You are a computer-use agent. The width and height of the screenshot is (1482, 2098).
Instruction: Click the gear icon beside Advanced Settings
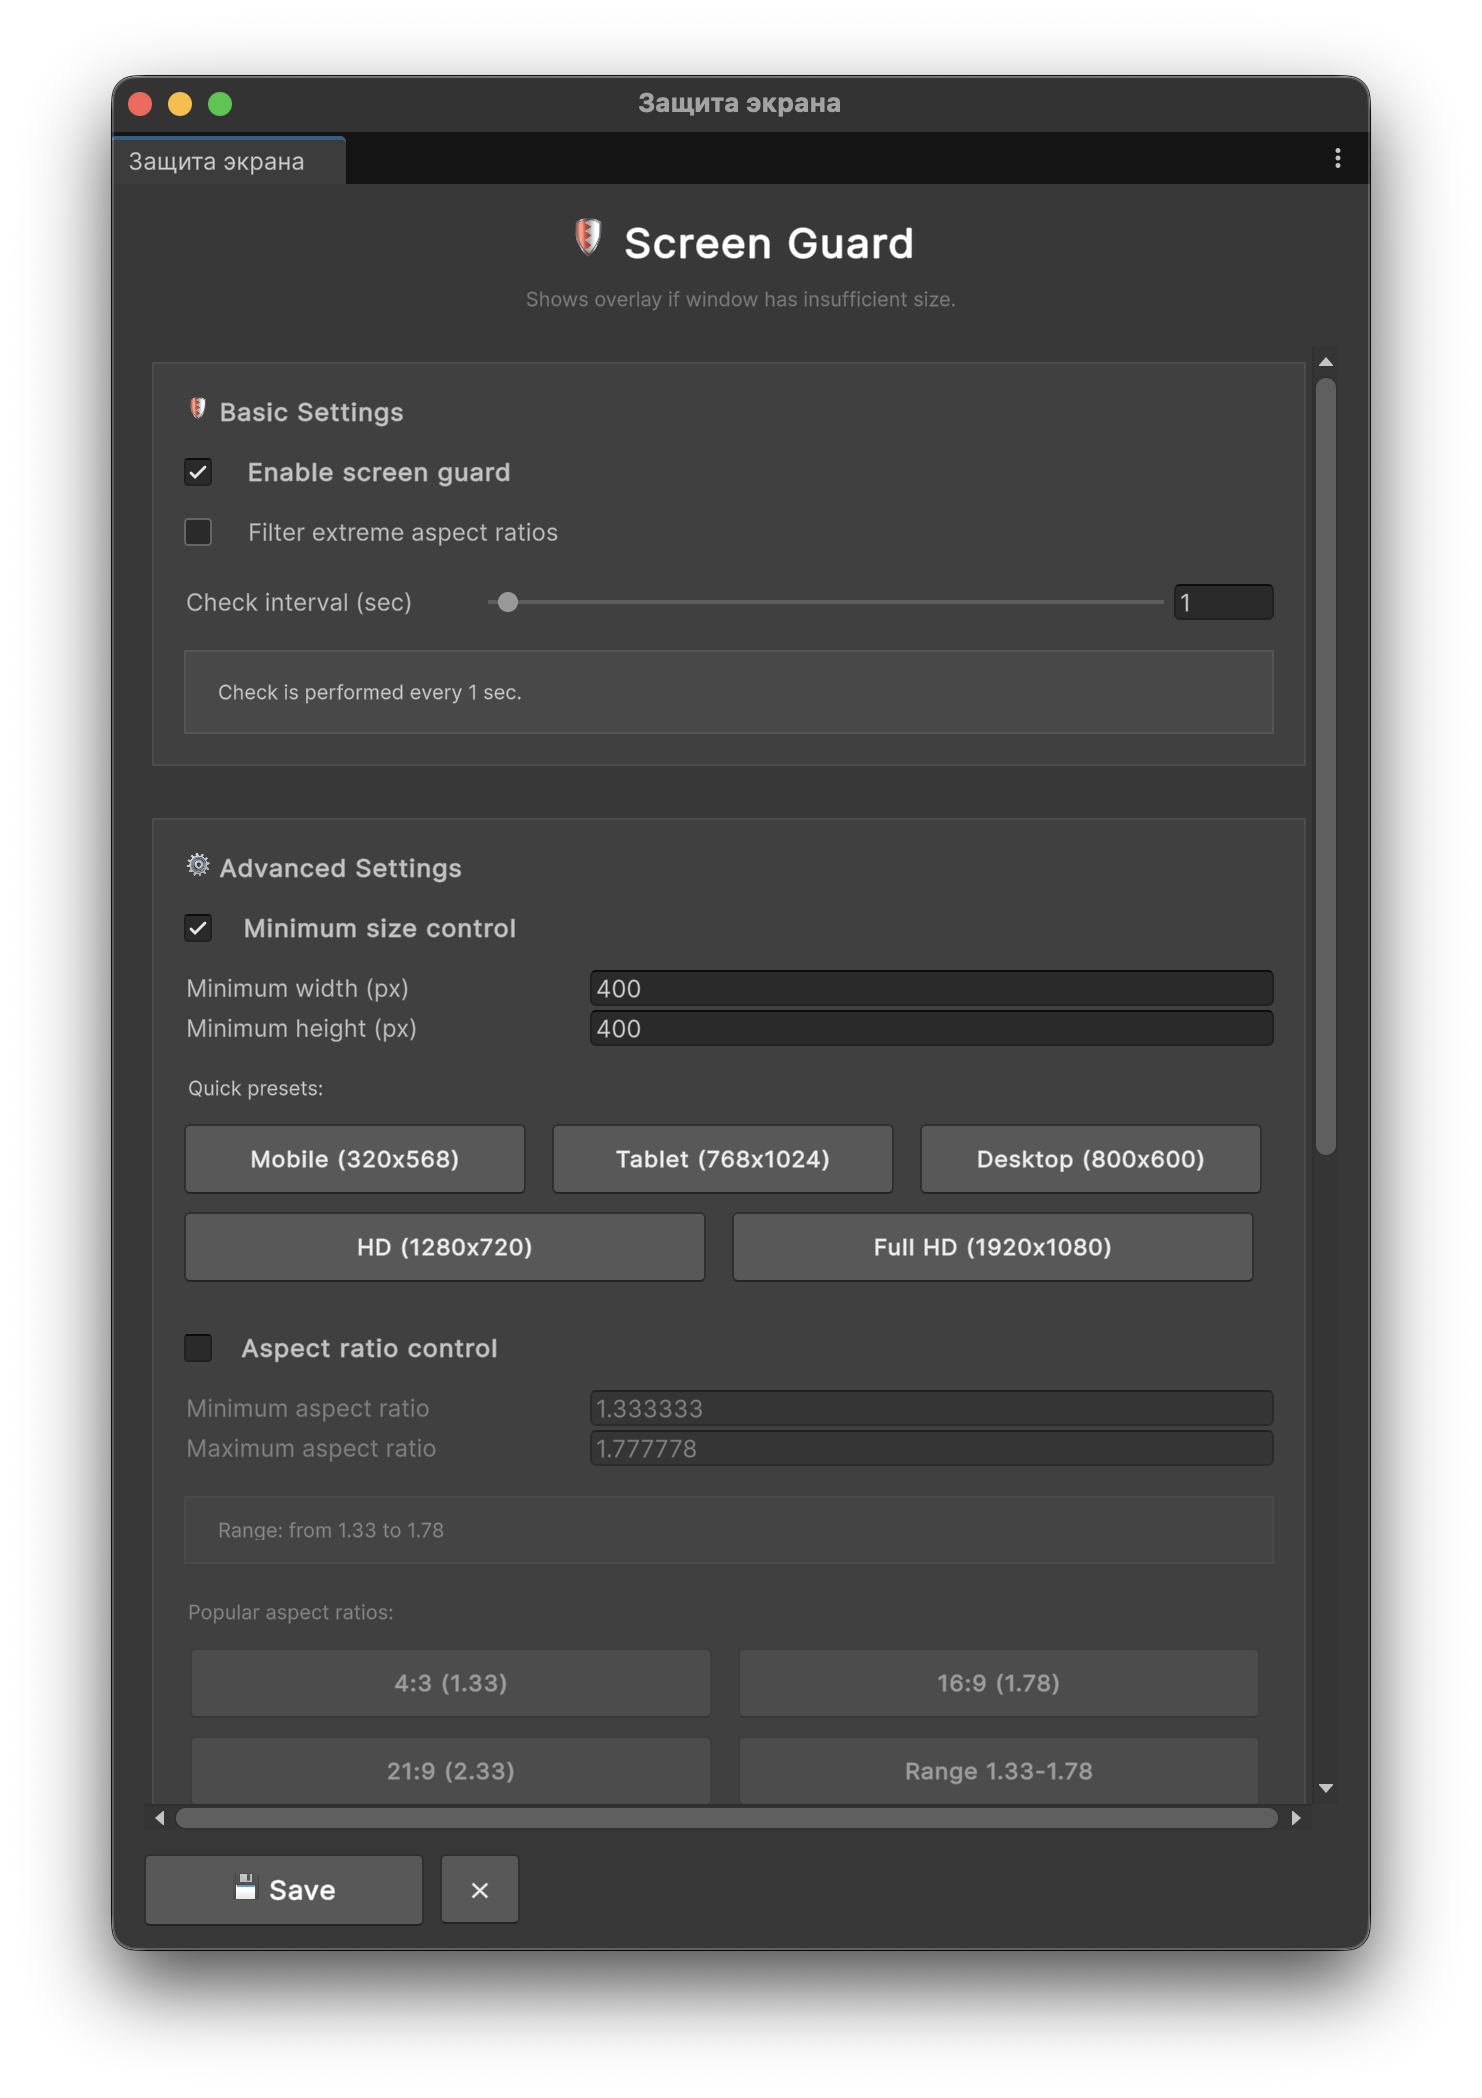(198, 866)
